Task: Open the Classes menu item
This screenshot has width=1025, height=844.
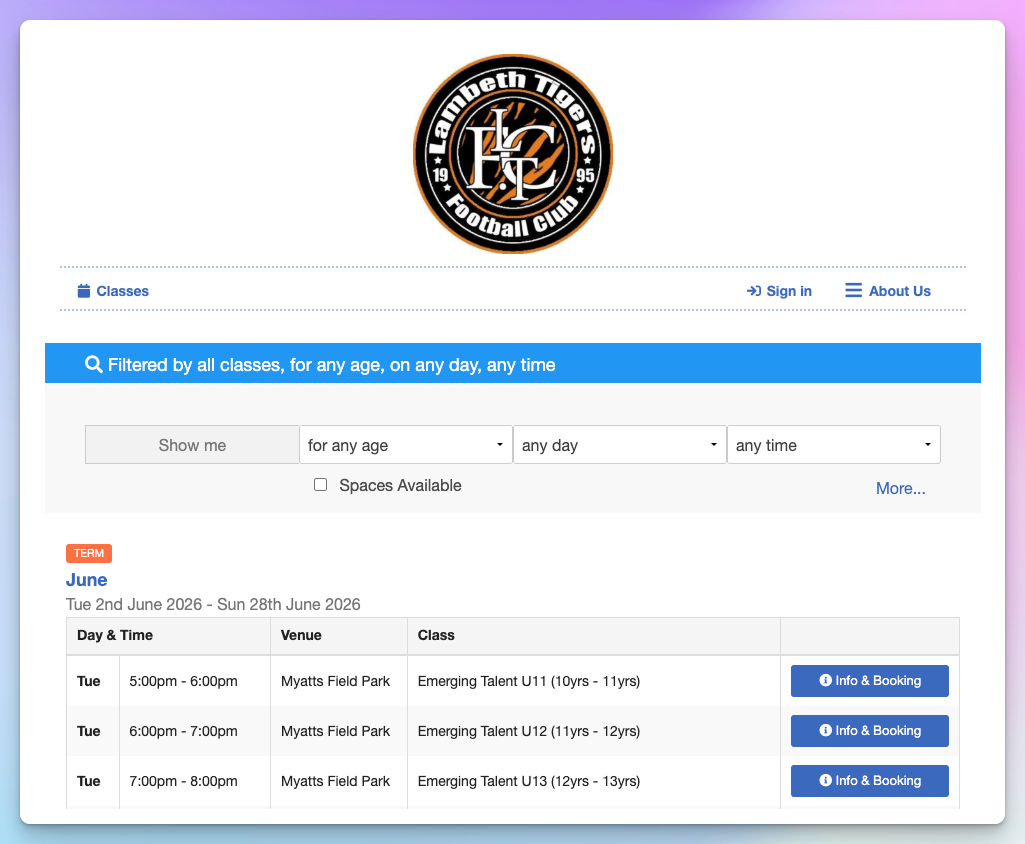Action: click(113, 291)
